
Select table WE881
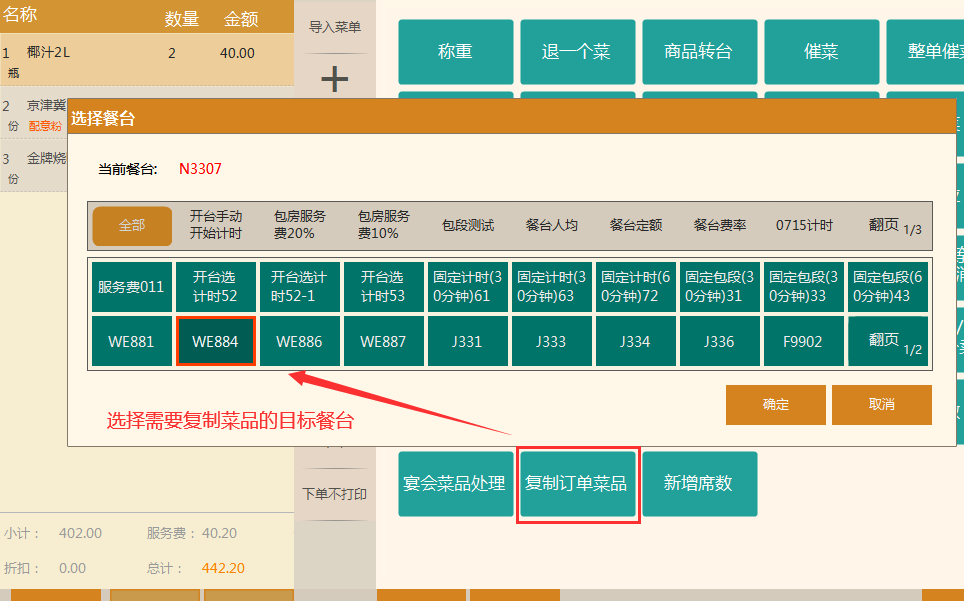pyautogui.click(x=131, y=341)
